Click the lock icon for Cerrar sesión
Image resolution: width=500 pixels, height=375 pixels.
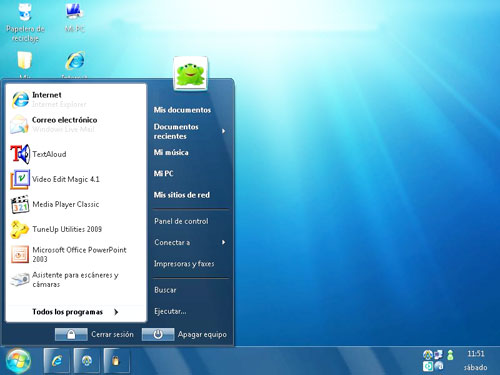[71, 334]
